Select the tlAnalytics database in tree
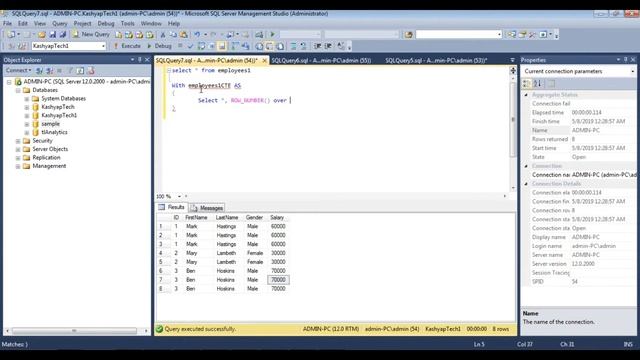 click(x=54, y=132)
